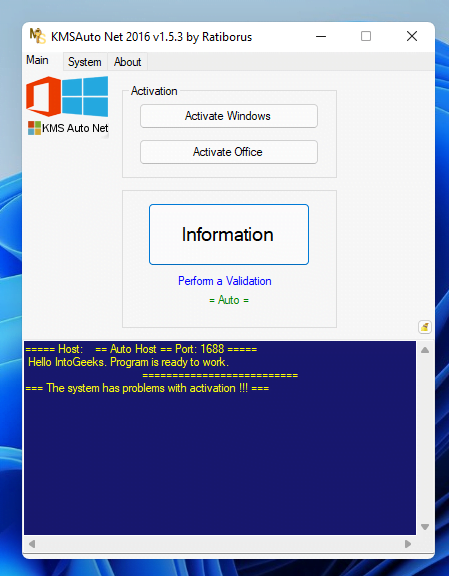Click the horizontal scroll right arrow
The width and height of the screenshot is (449, 576).
[x=408, y=544]
